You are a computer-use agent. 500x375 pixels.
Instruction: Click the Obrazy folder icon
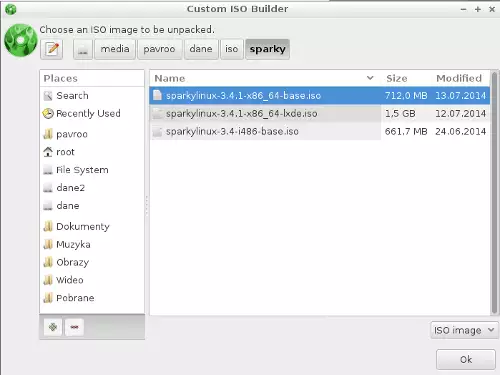[x=48, y=262]
